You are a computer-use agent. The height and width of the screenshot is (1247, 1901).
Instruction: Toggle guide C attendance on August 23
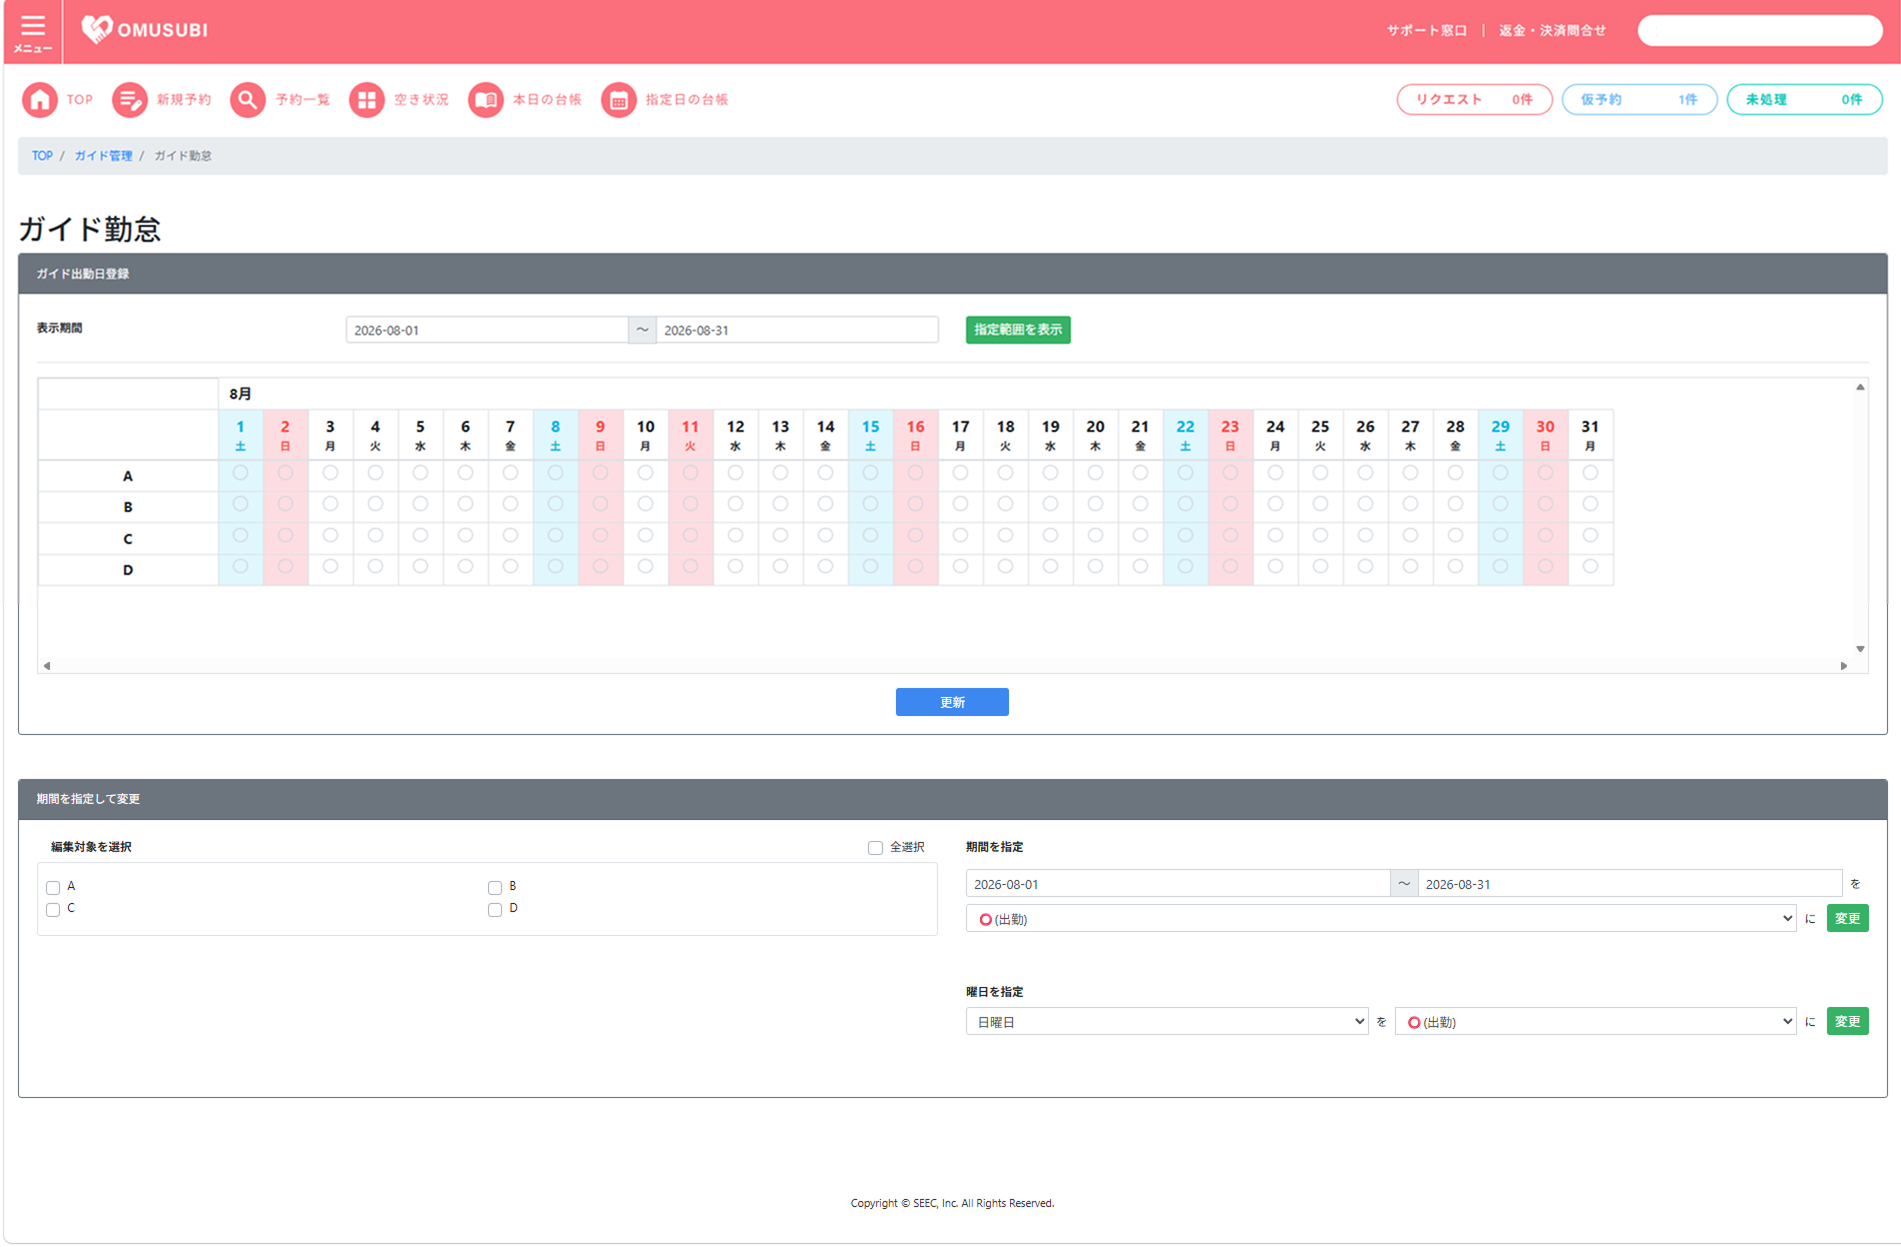point(1230,535)
